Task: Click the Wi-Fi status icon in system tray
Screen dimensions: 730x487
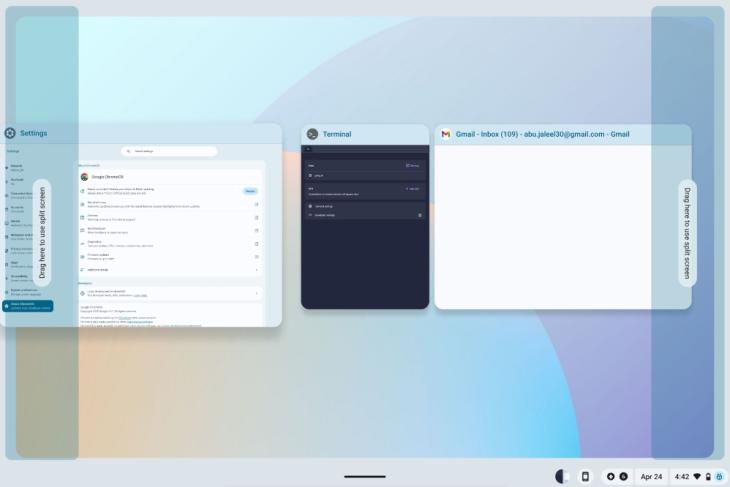Action: (x=697, y=476)
